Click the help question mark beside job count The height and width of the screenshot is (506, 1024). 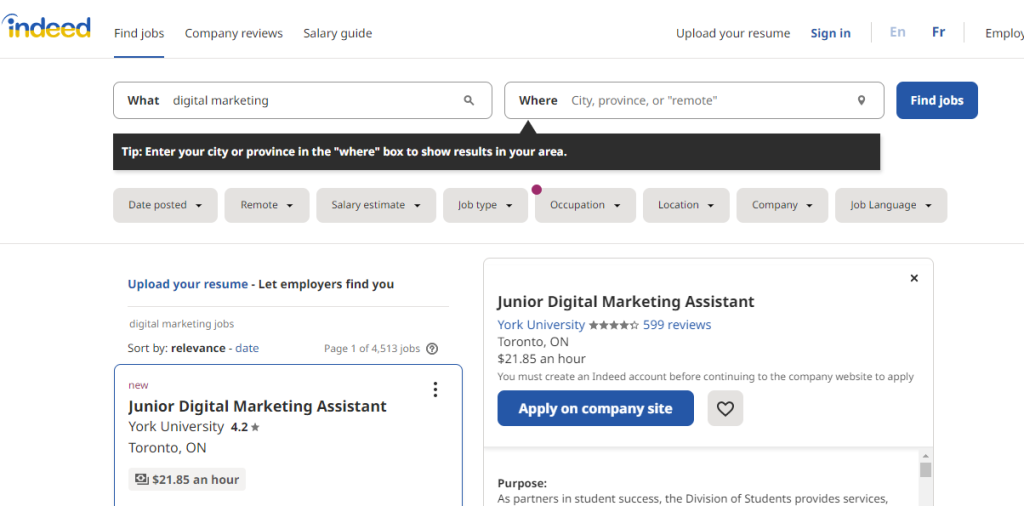(432, 349)
